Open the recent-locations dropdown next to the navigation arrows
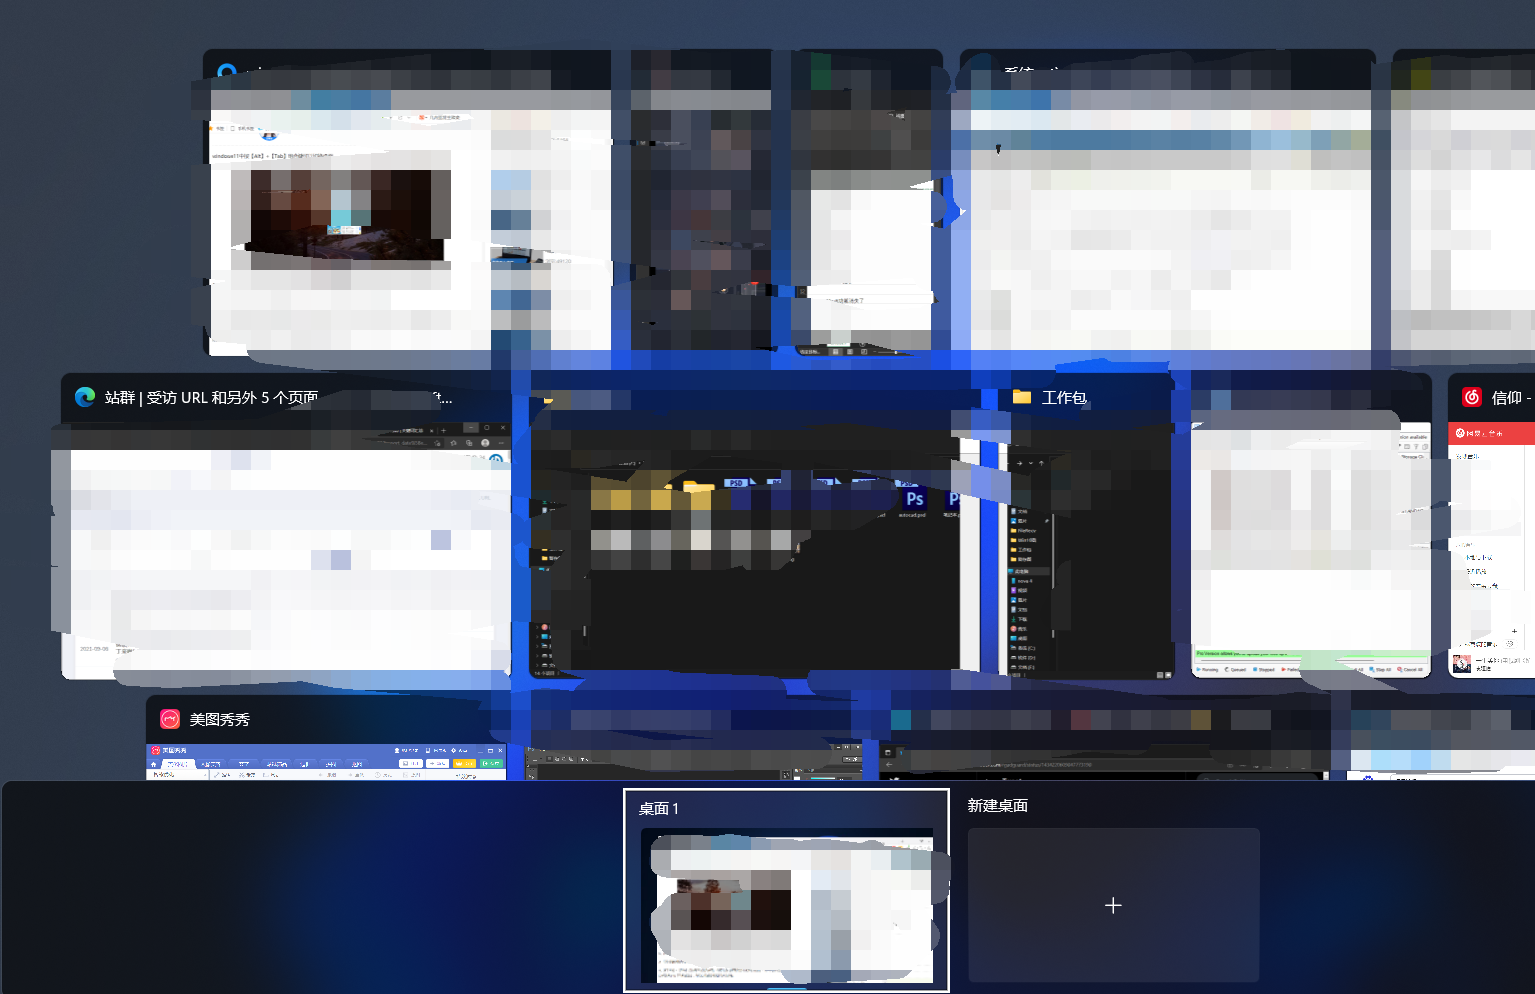The width and height of the screenshot is (1535, 994). (1031, 463)
